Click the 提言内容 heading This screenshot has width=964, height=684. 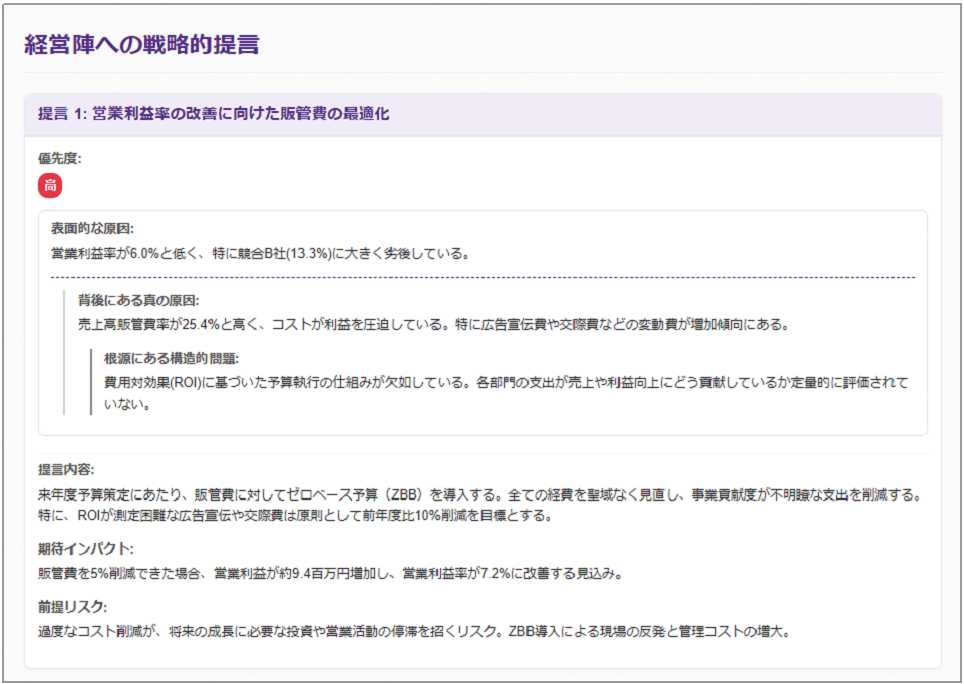62,467
